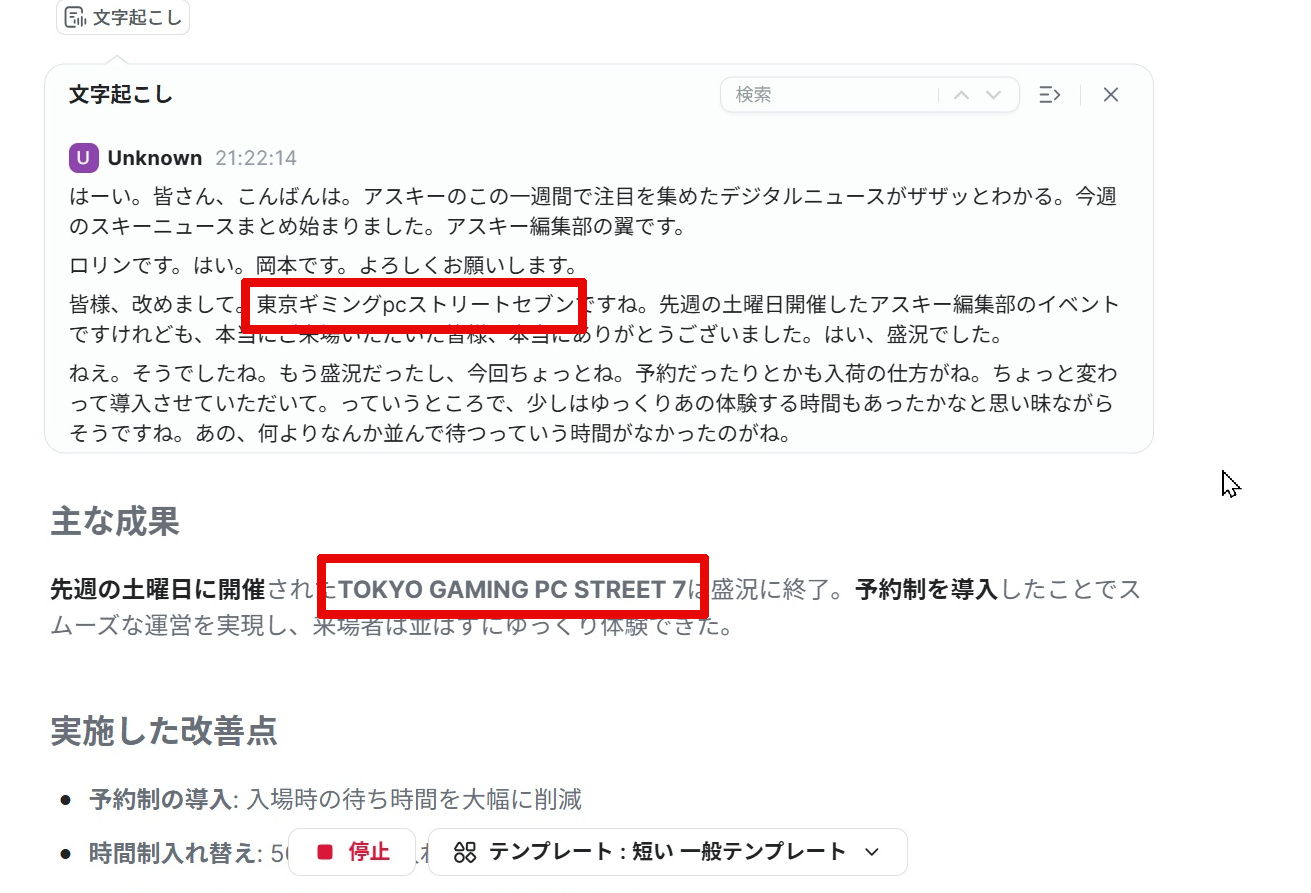Click the 文字起こし panel title
The image size is (1311, 893).
pyautogui.click(x=121, y=95)
